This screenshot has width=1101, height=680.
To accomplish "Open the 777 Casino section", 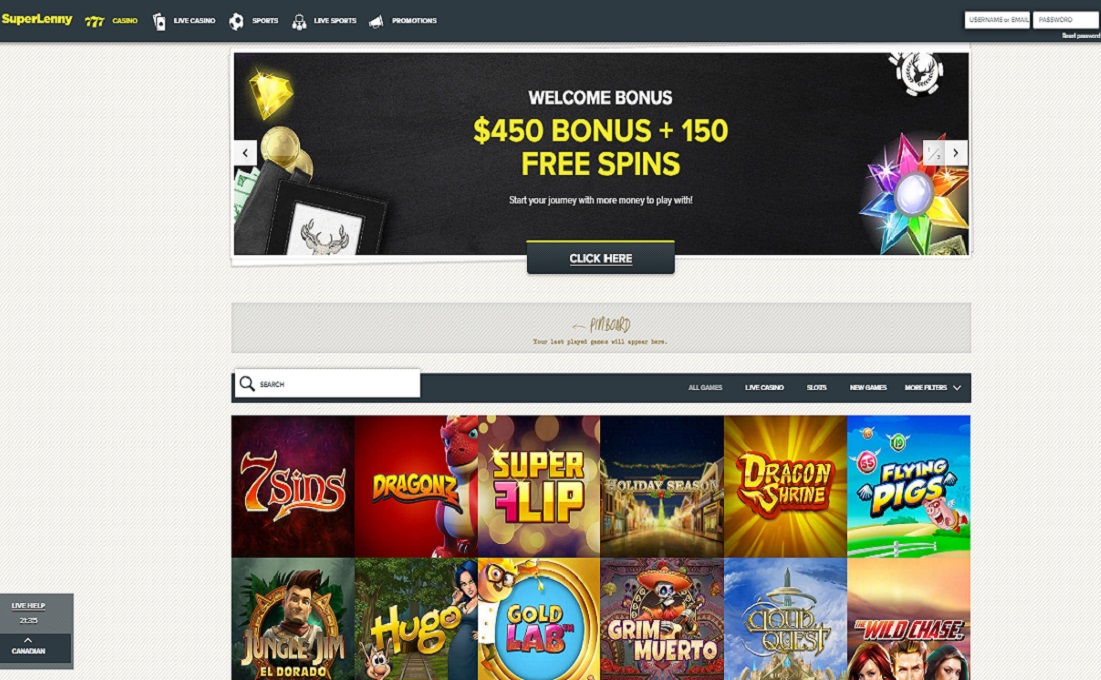I will tap(111, 21).
